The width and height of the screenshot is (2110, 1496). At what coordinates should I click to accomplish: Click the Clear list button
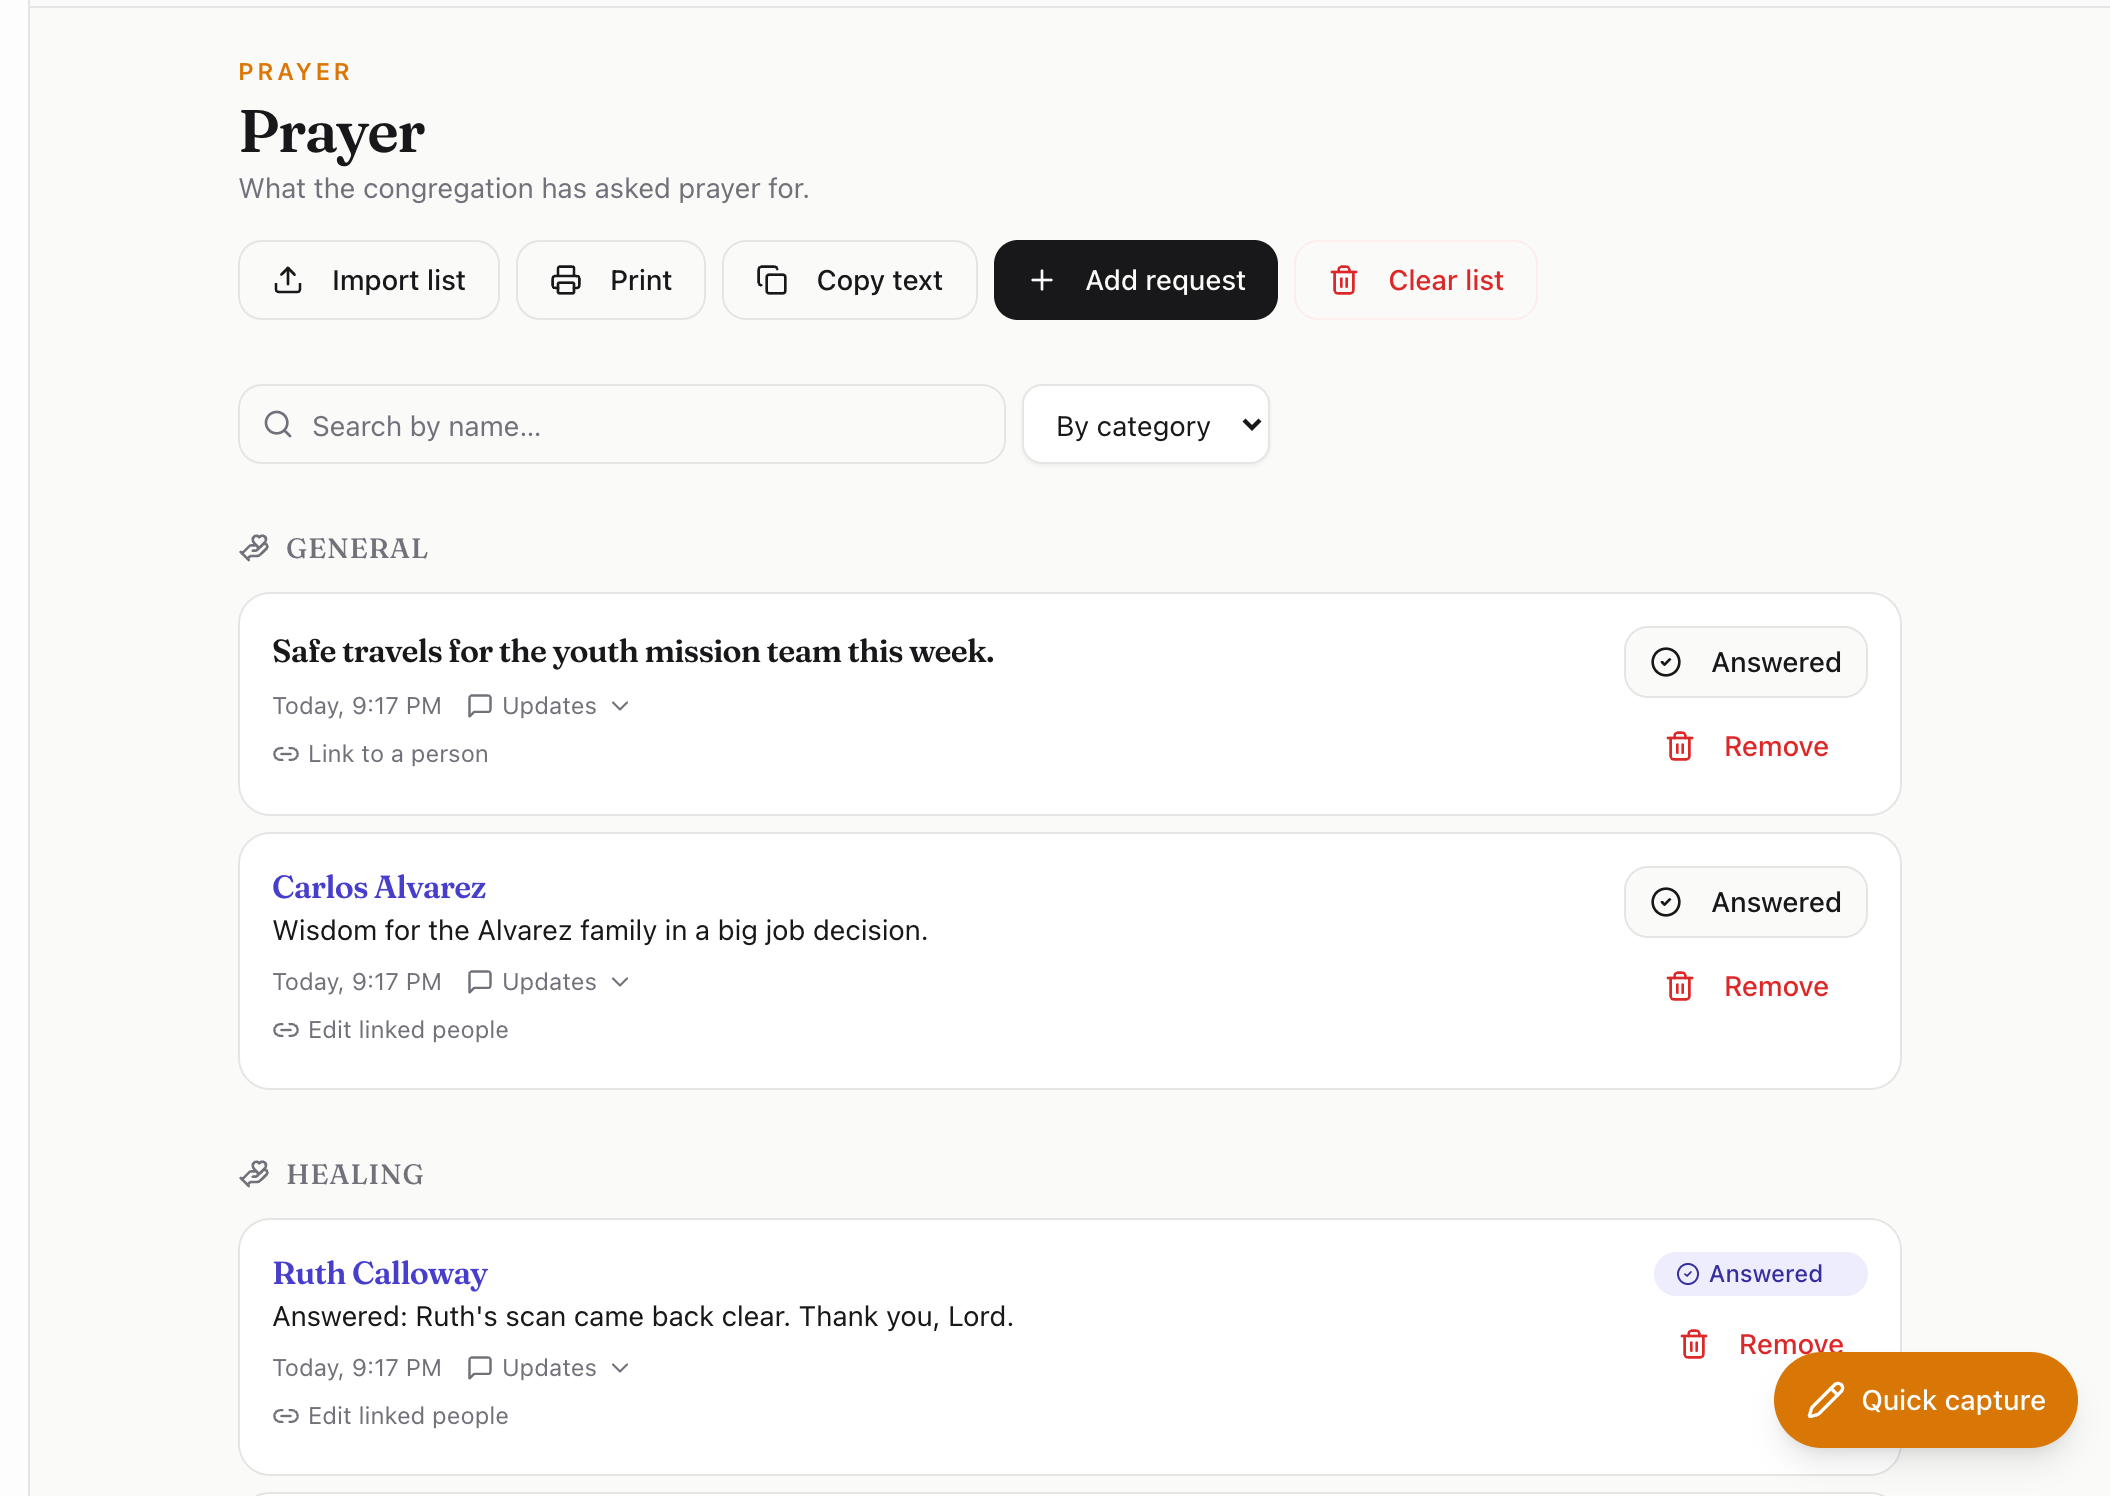pyautogui.click(x=1416, y=280)
